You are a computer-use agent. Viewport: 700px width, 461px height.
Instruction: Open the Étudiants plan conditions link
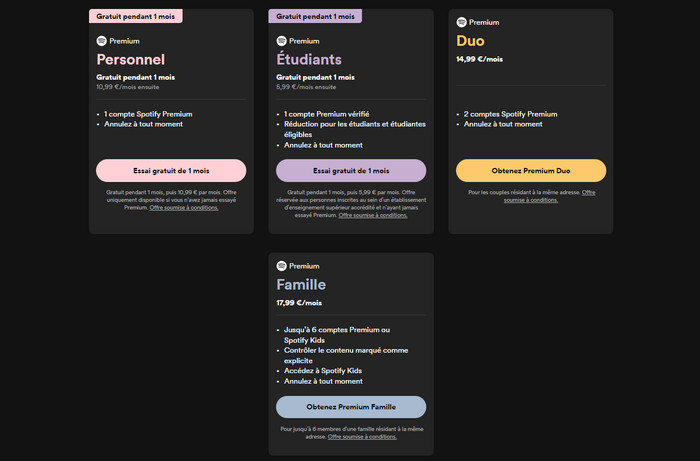click(x=372, y=215)
